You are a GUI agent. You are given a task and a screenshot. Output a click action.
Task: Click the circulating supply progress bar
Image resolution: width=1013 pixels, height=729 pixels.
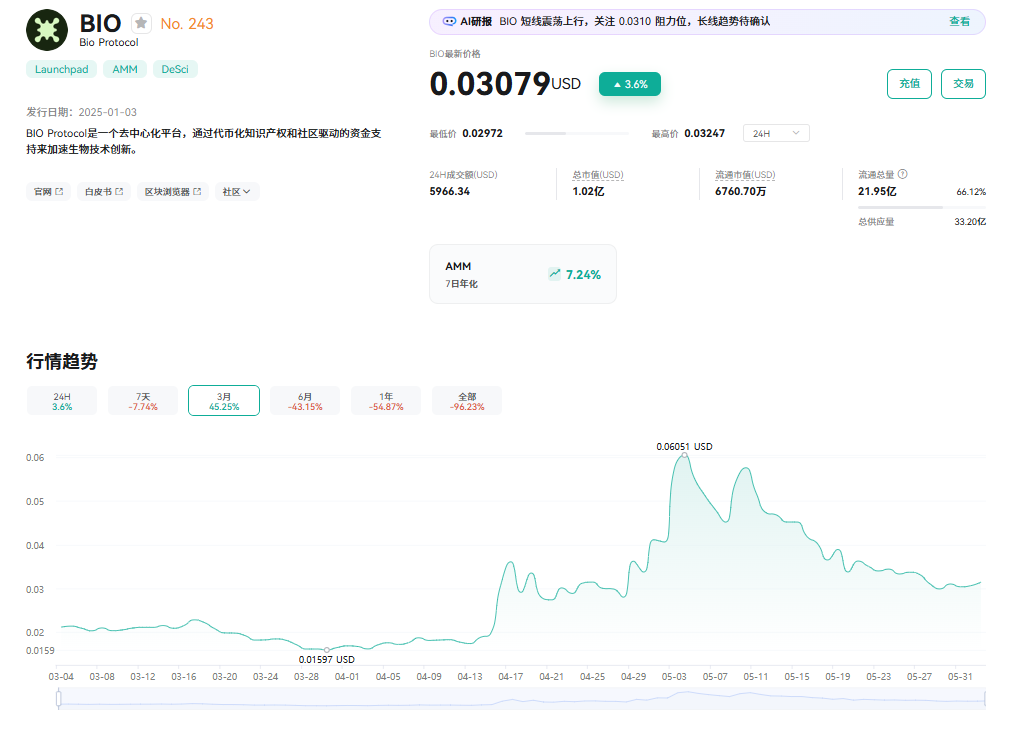[921, 207]
